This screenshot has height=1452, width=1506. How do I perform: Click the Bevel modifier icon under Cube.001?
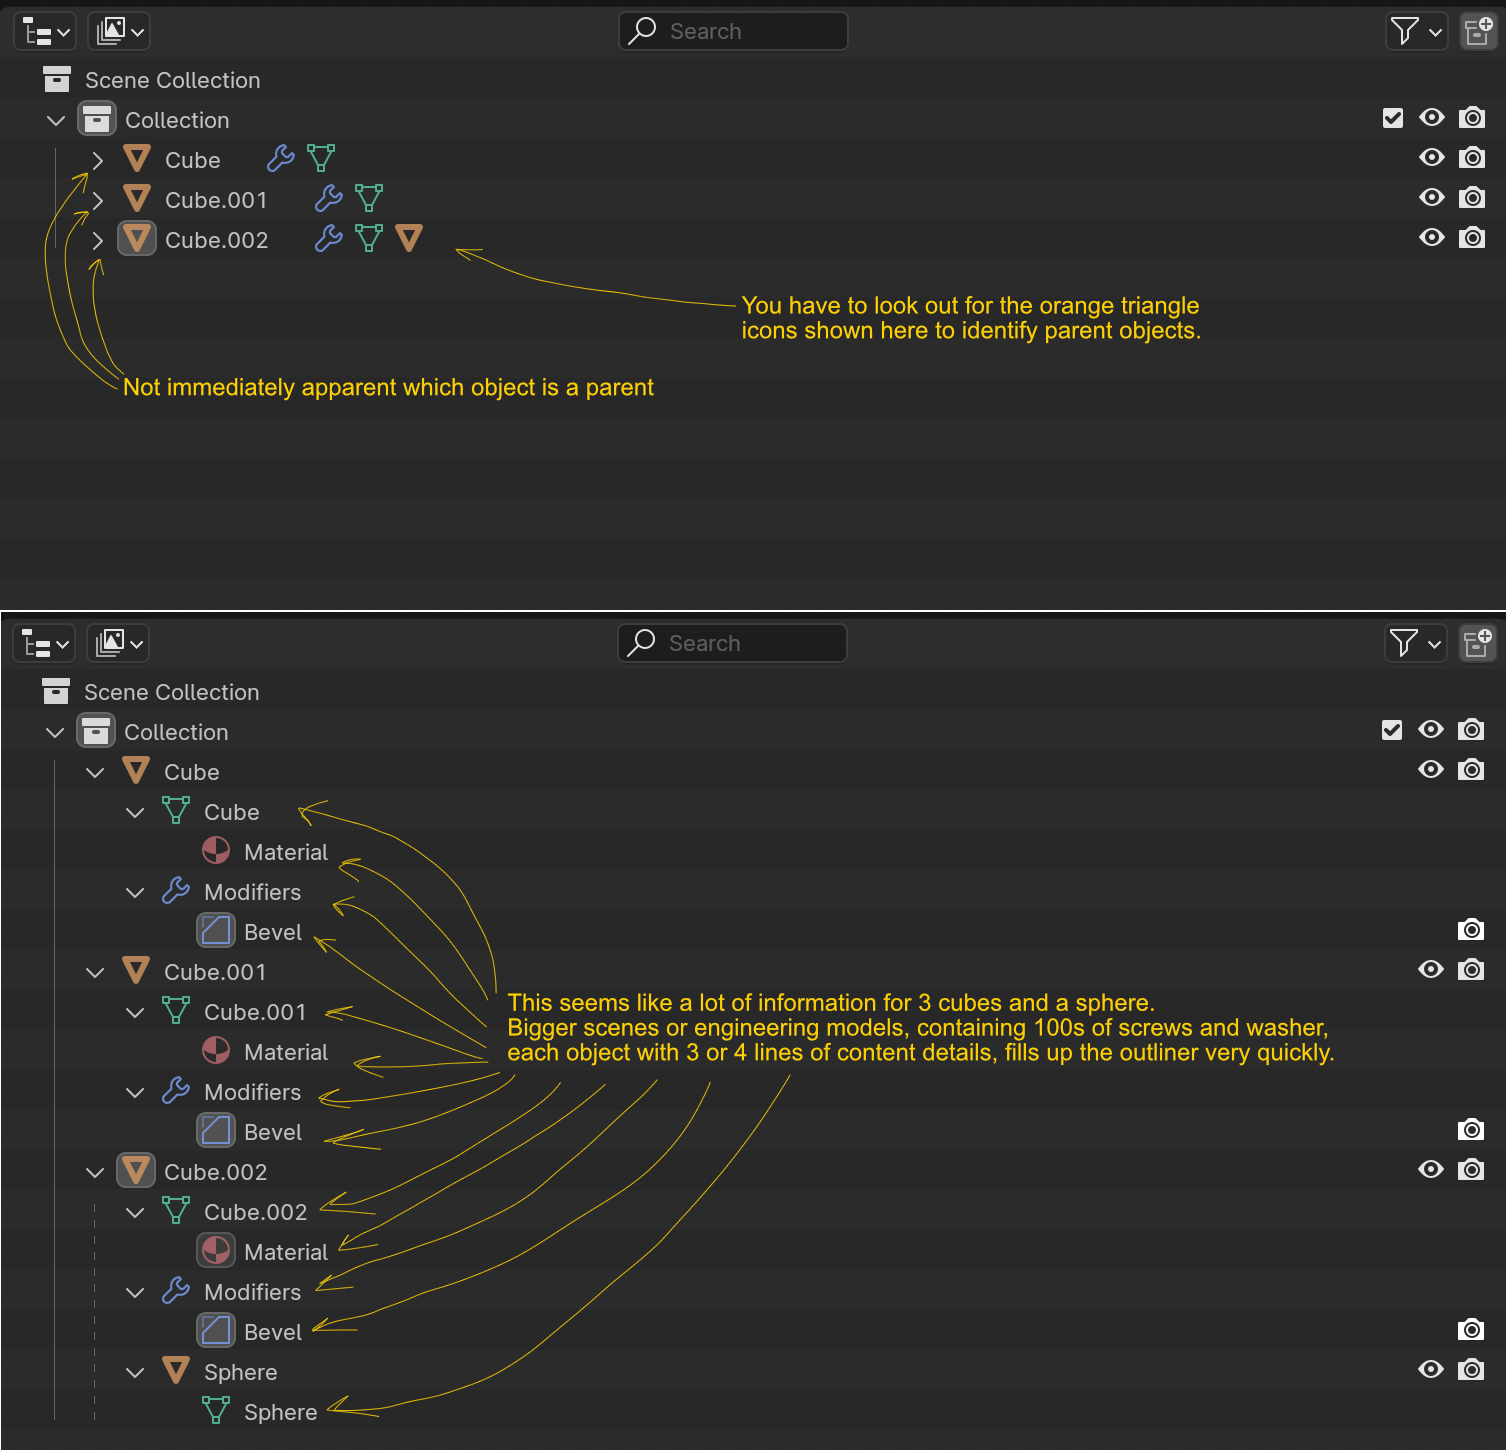pos(216,1131)
